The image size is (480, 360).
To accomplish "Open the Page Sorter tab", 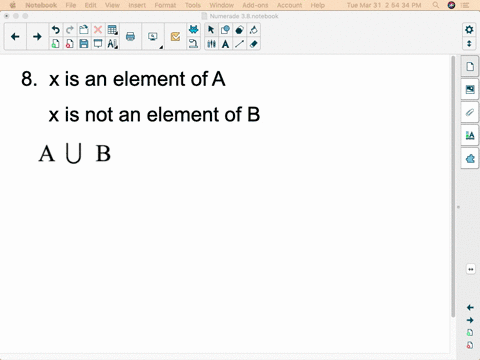I will pos(470,66).
